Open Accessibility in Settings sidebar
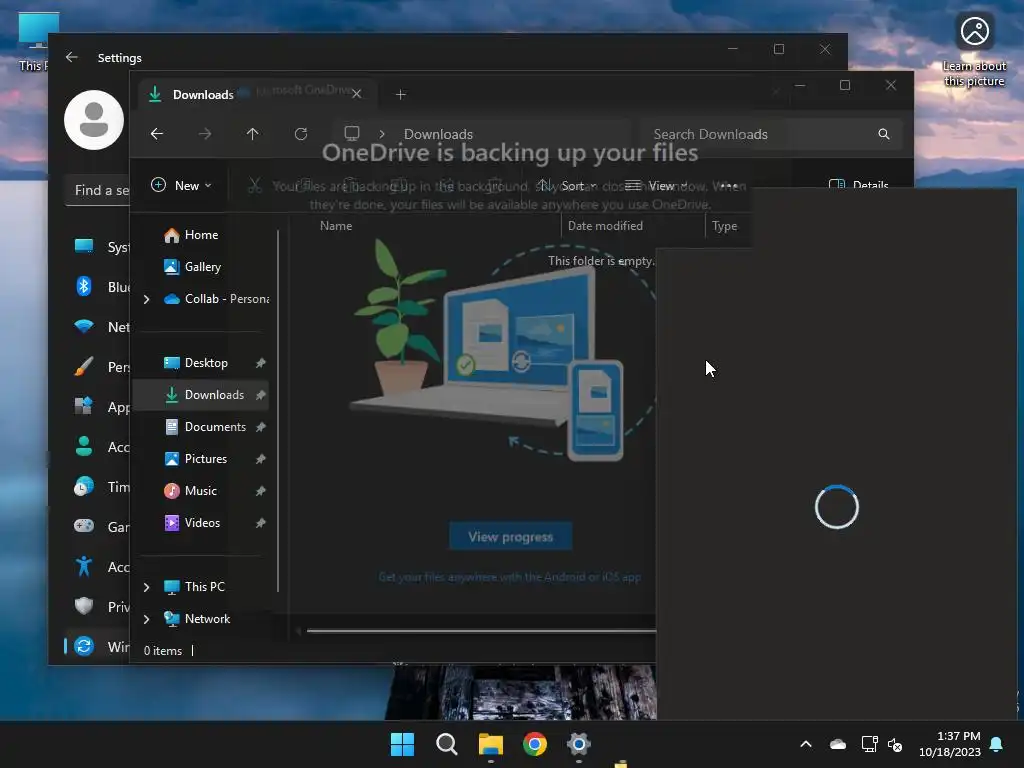 [101, 566]
